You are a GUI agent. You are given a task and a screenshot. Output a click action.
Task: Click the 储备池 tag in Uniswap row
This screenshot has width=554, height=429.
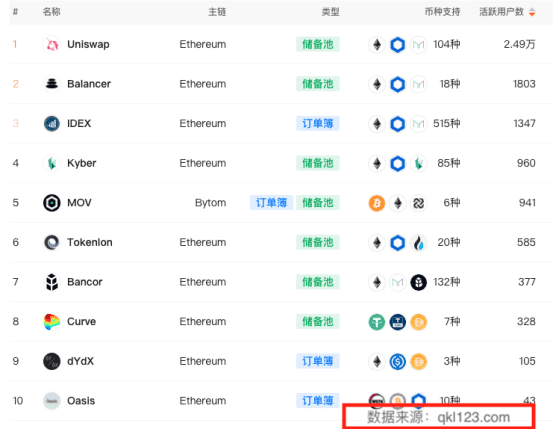click(x=318, y=44)
